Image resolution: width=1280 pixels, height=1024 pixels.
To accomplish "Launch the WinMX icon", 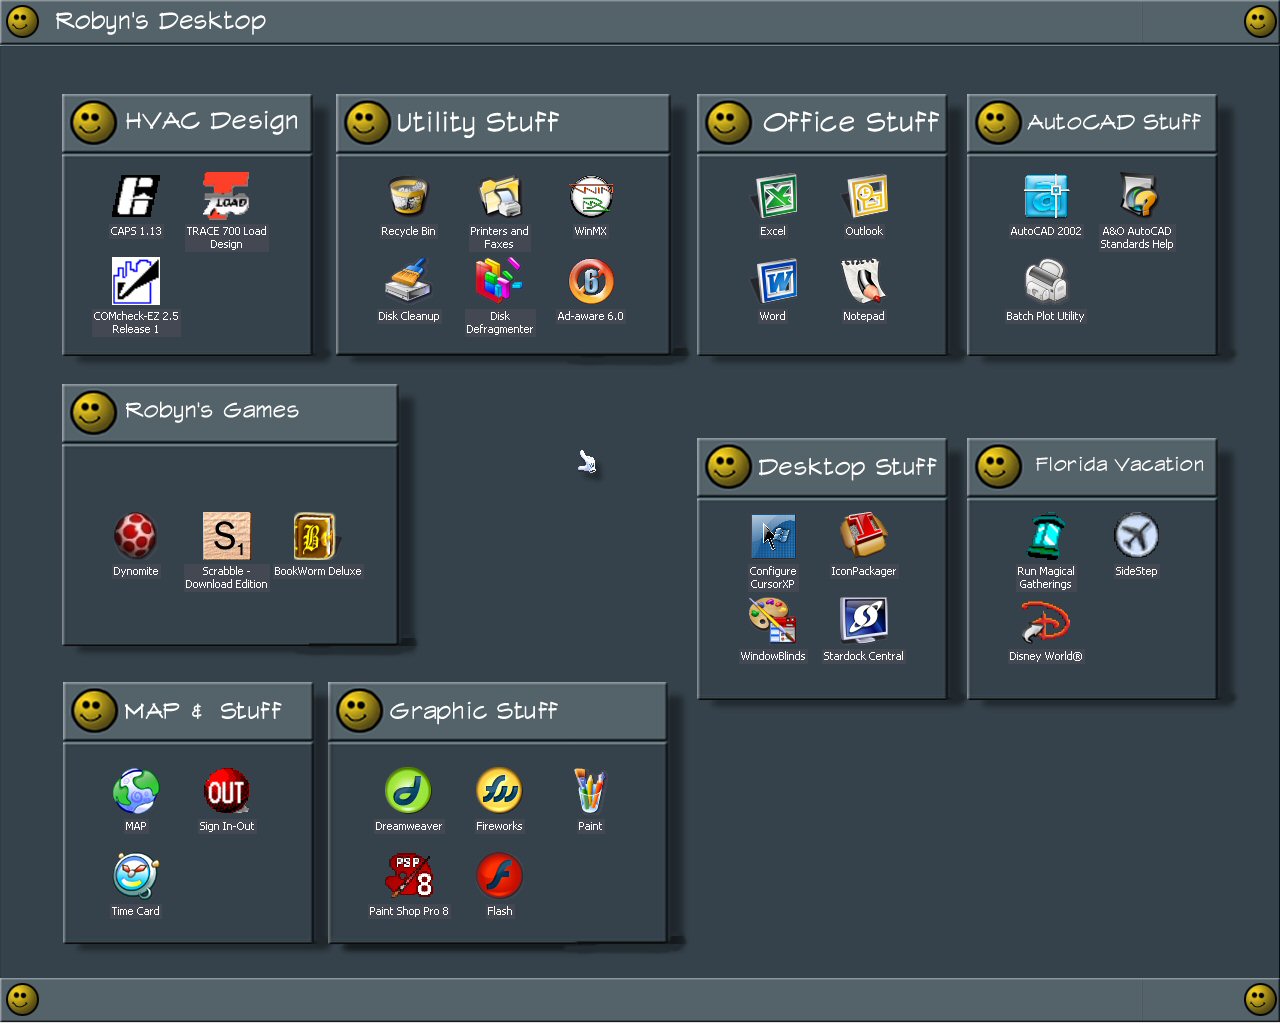I will coord(590,196).
